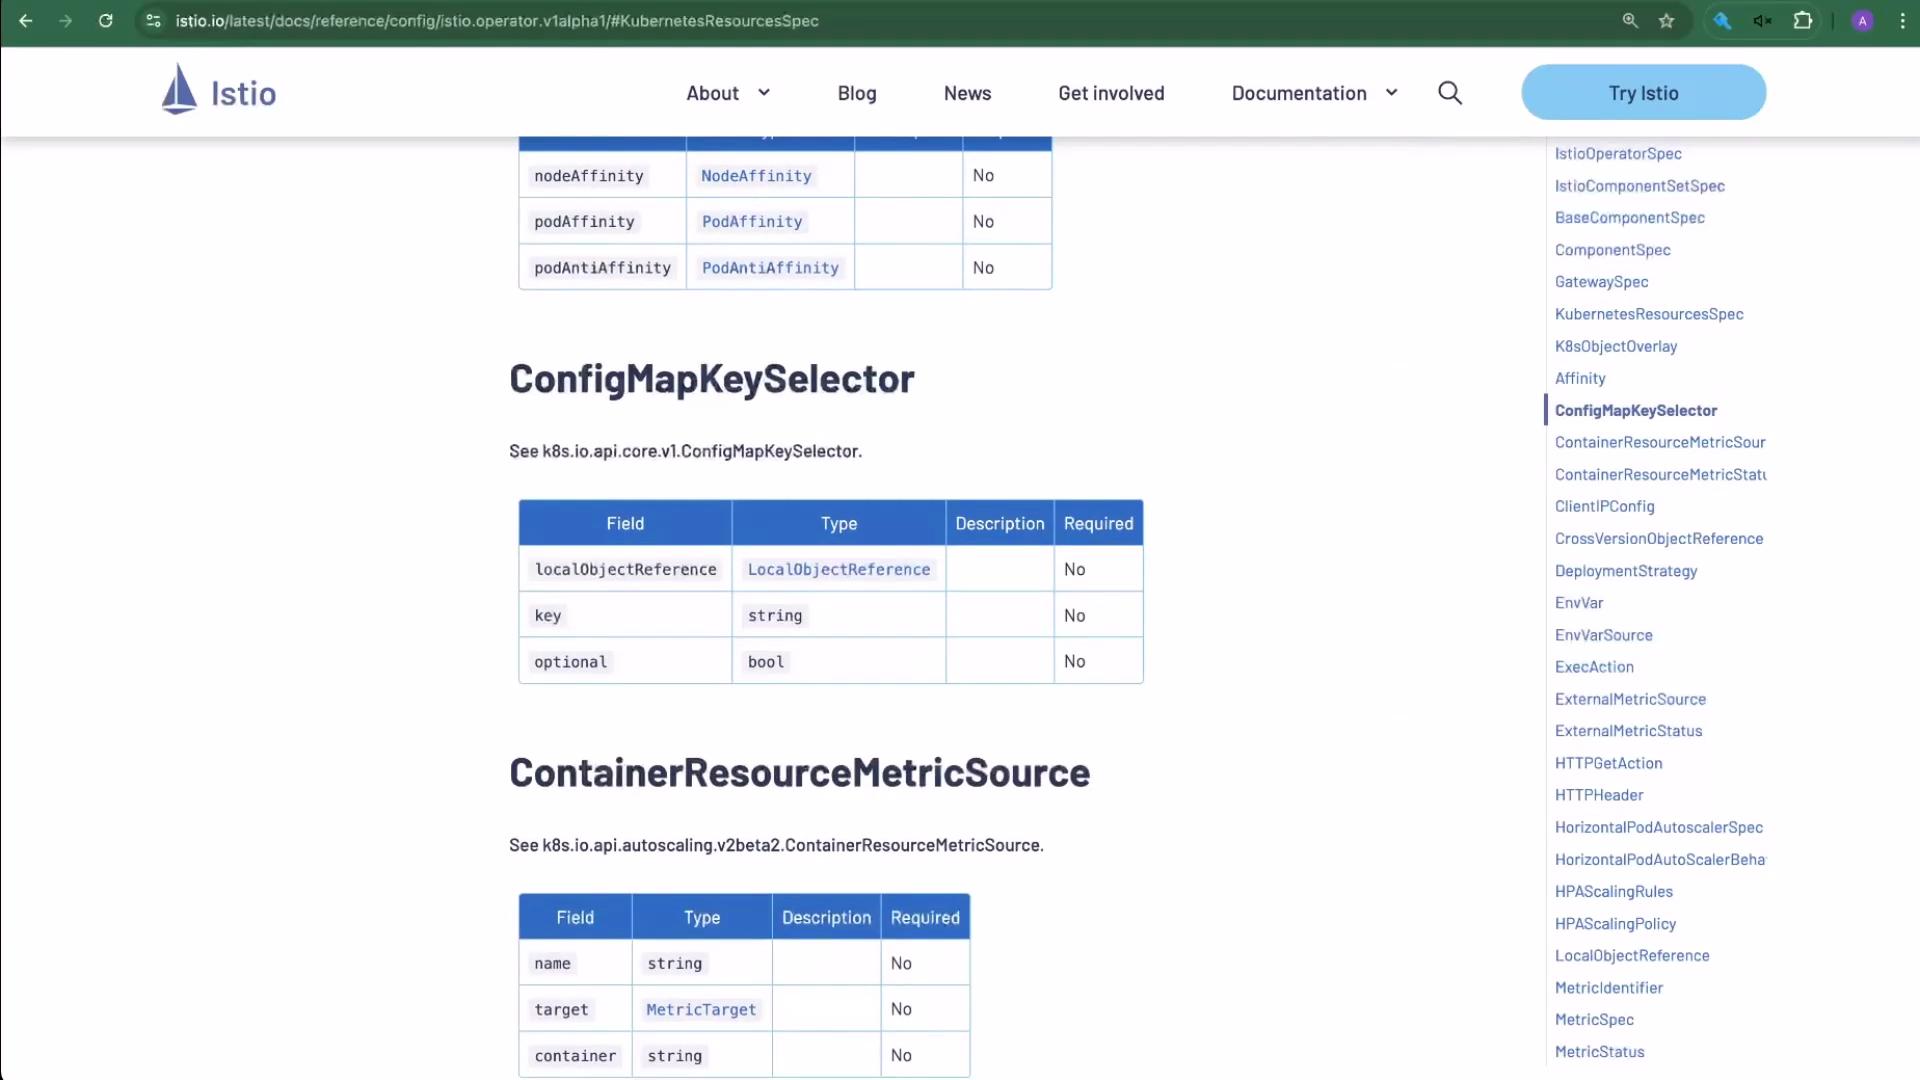Click the muted tab audio icon

click(x=1762, y=20)
